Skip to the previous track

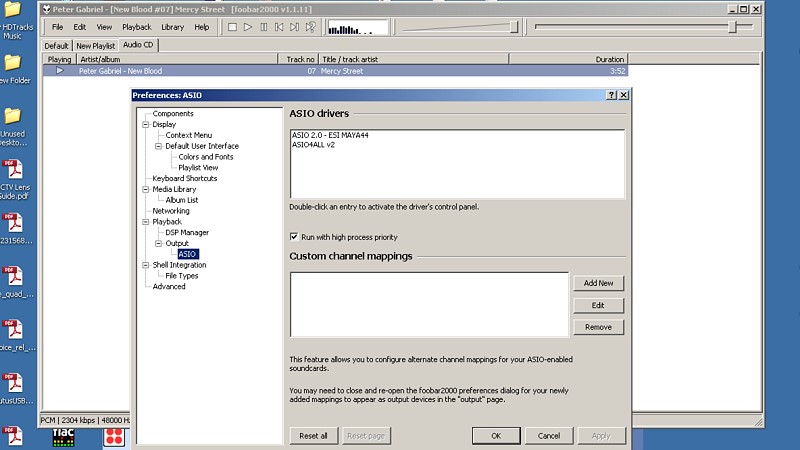point(279,27)
